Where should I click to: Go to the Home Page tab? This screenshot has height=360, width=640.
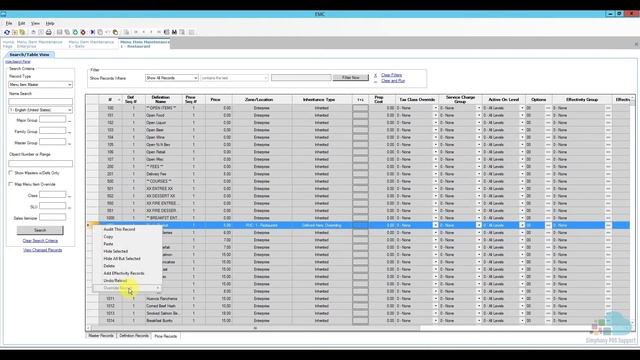tap(8, 44)
